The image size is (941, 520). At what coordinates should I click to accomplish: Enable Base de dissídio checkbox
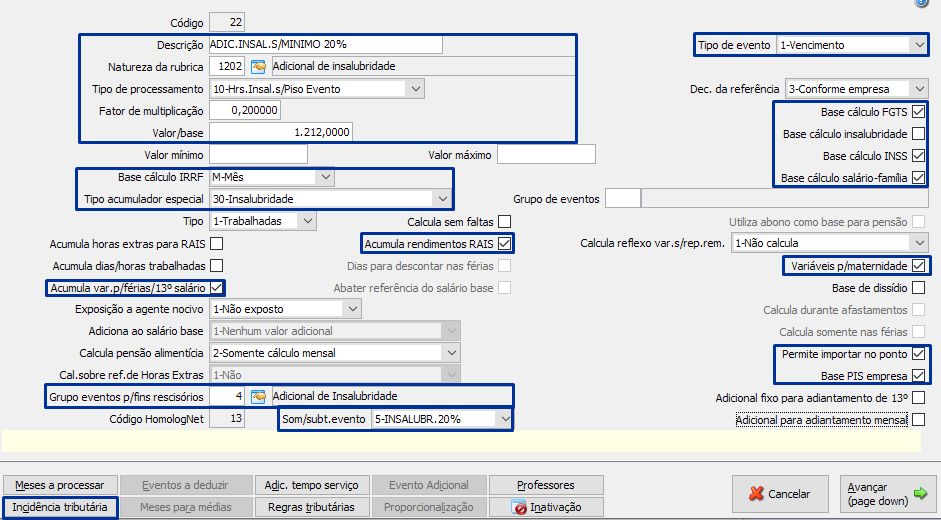pos(918,288)
